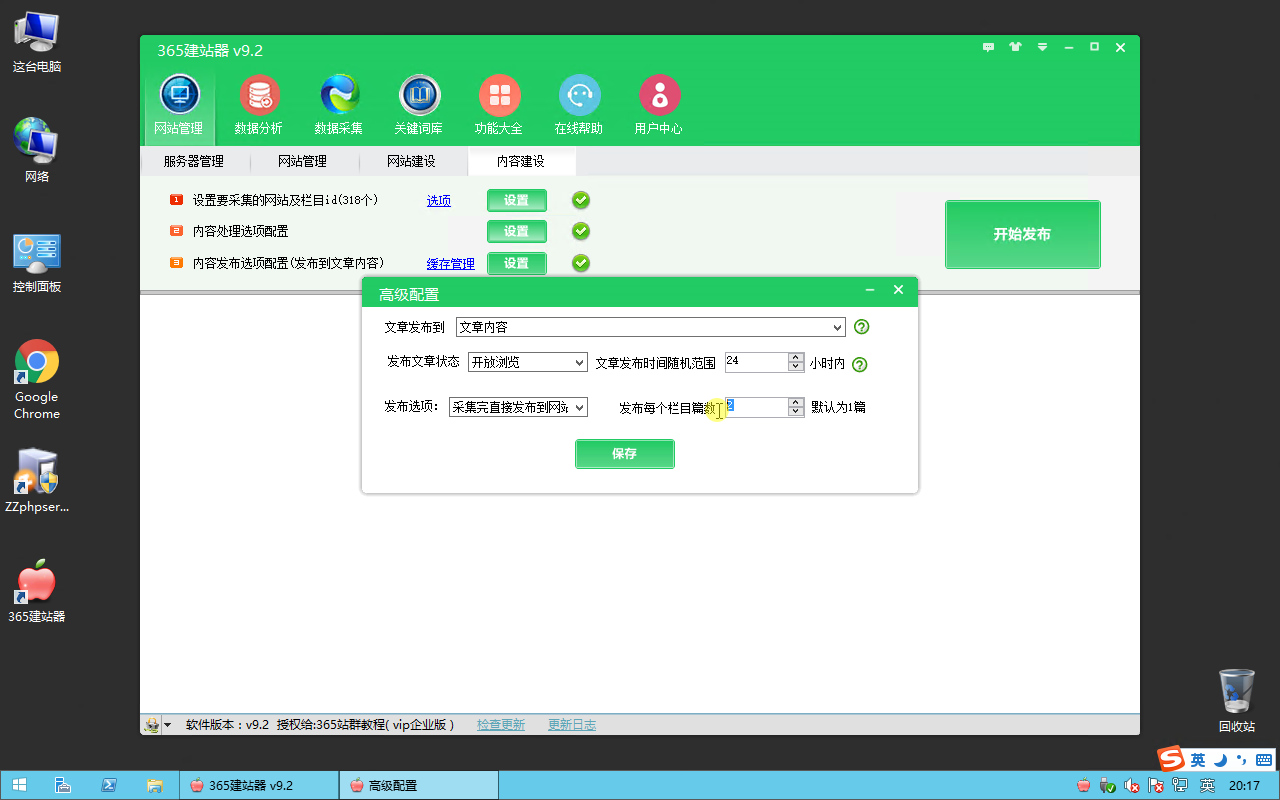Click the network icon in system tray
1280x800 pixels.
(1181, 786)
